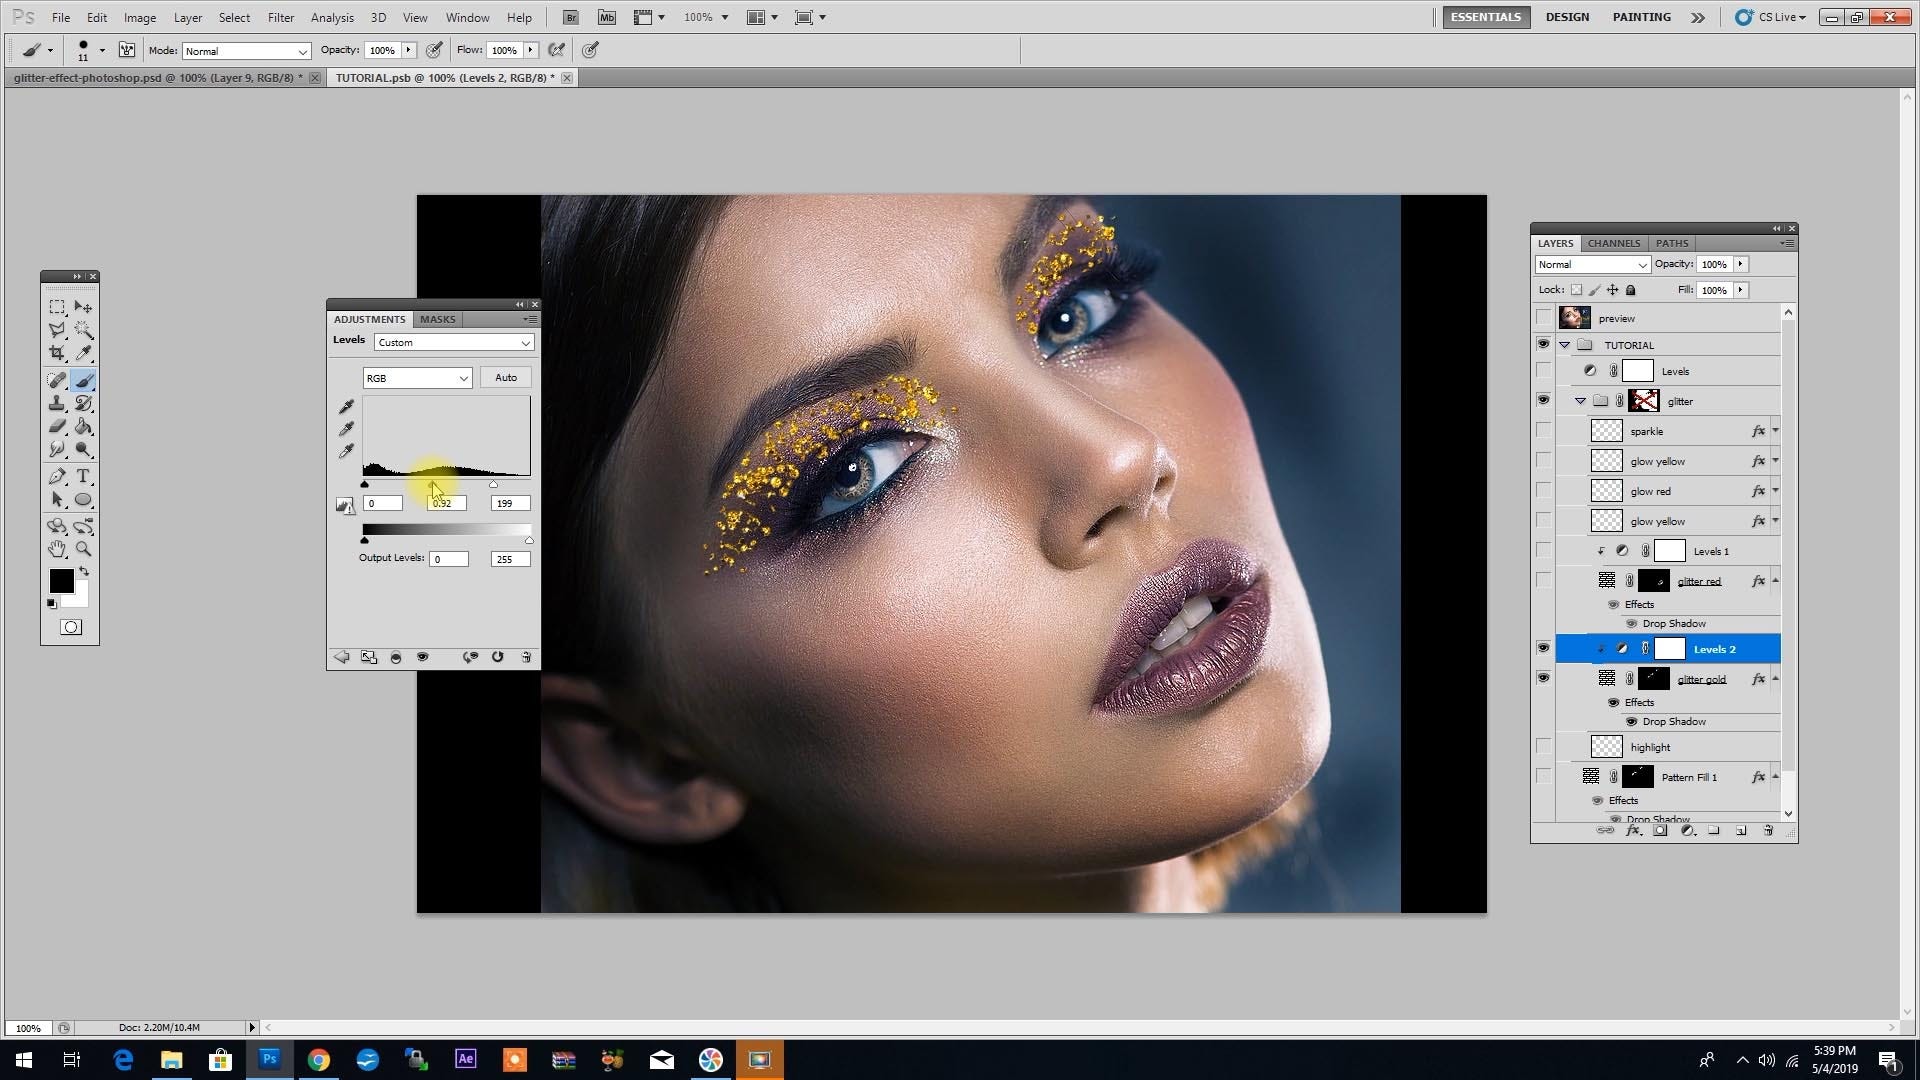
Task: Select the Clone Stamp tool
Action: [57, 403]
